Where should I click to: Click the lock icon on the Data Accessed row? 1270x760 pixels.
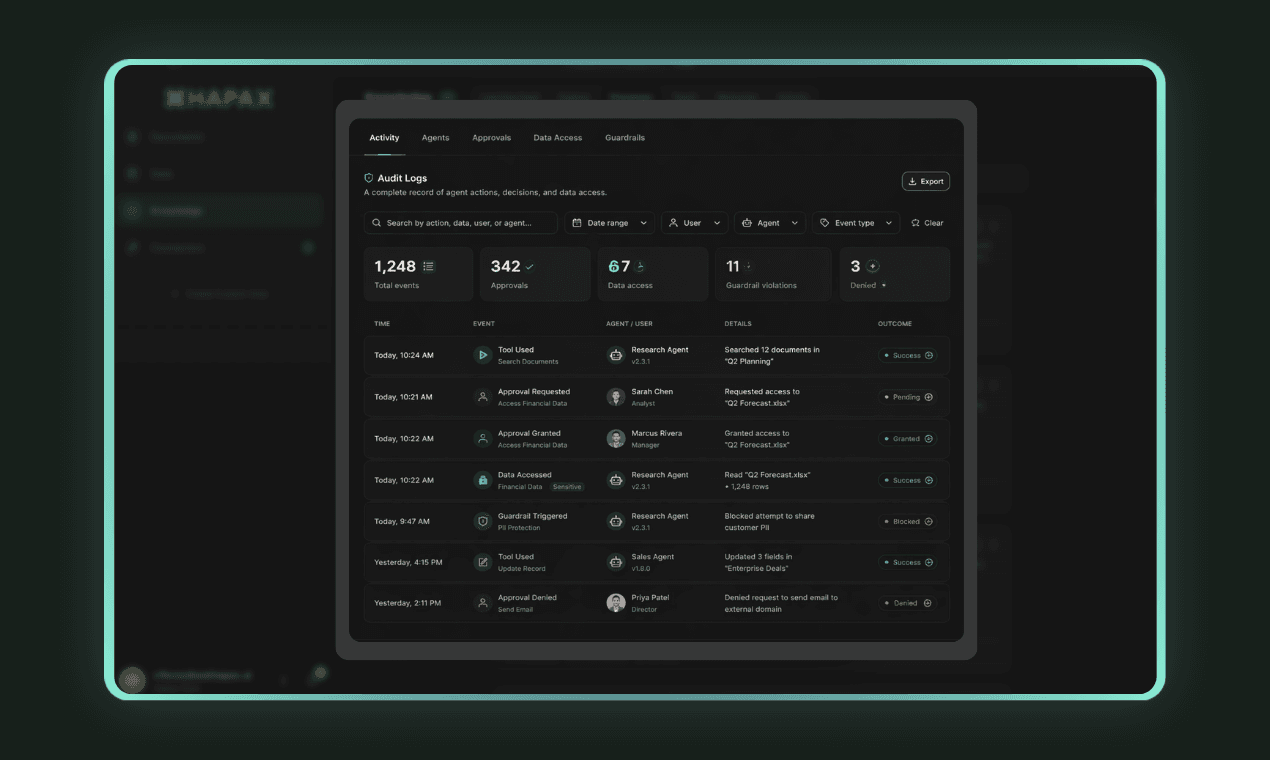[x=483, y=480]
